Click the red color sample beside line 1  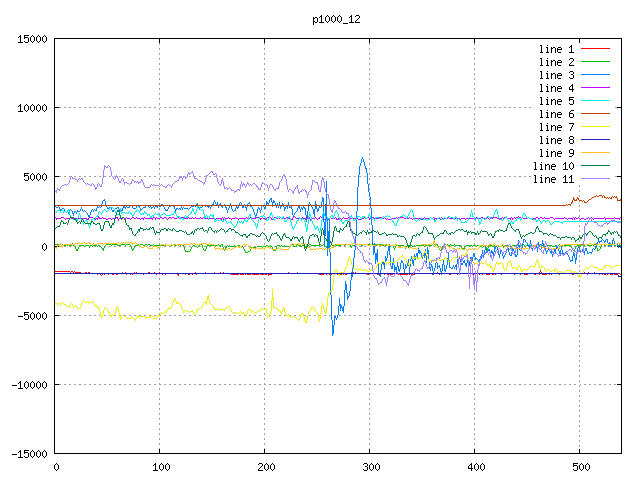click(x=596, y=49)
